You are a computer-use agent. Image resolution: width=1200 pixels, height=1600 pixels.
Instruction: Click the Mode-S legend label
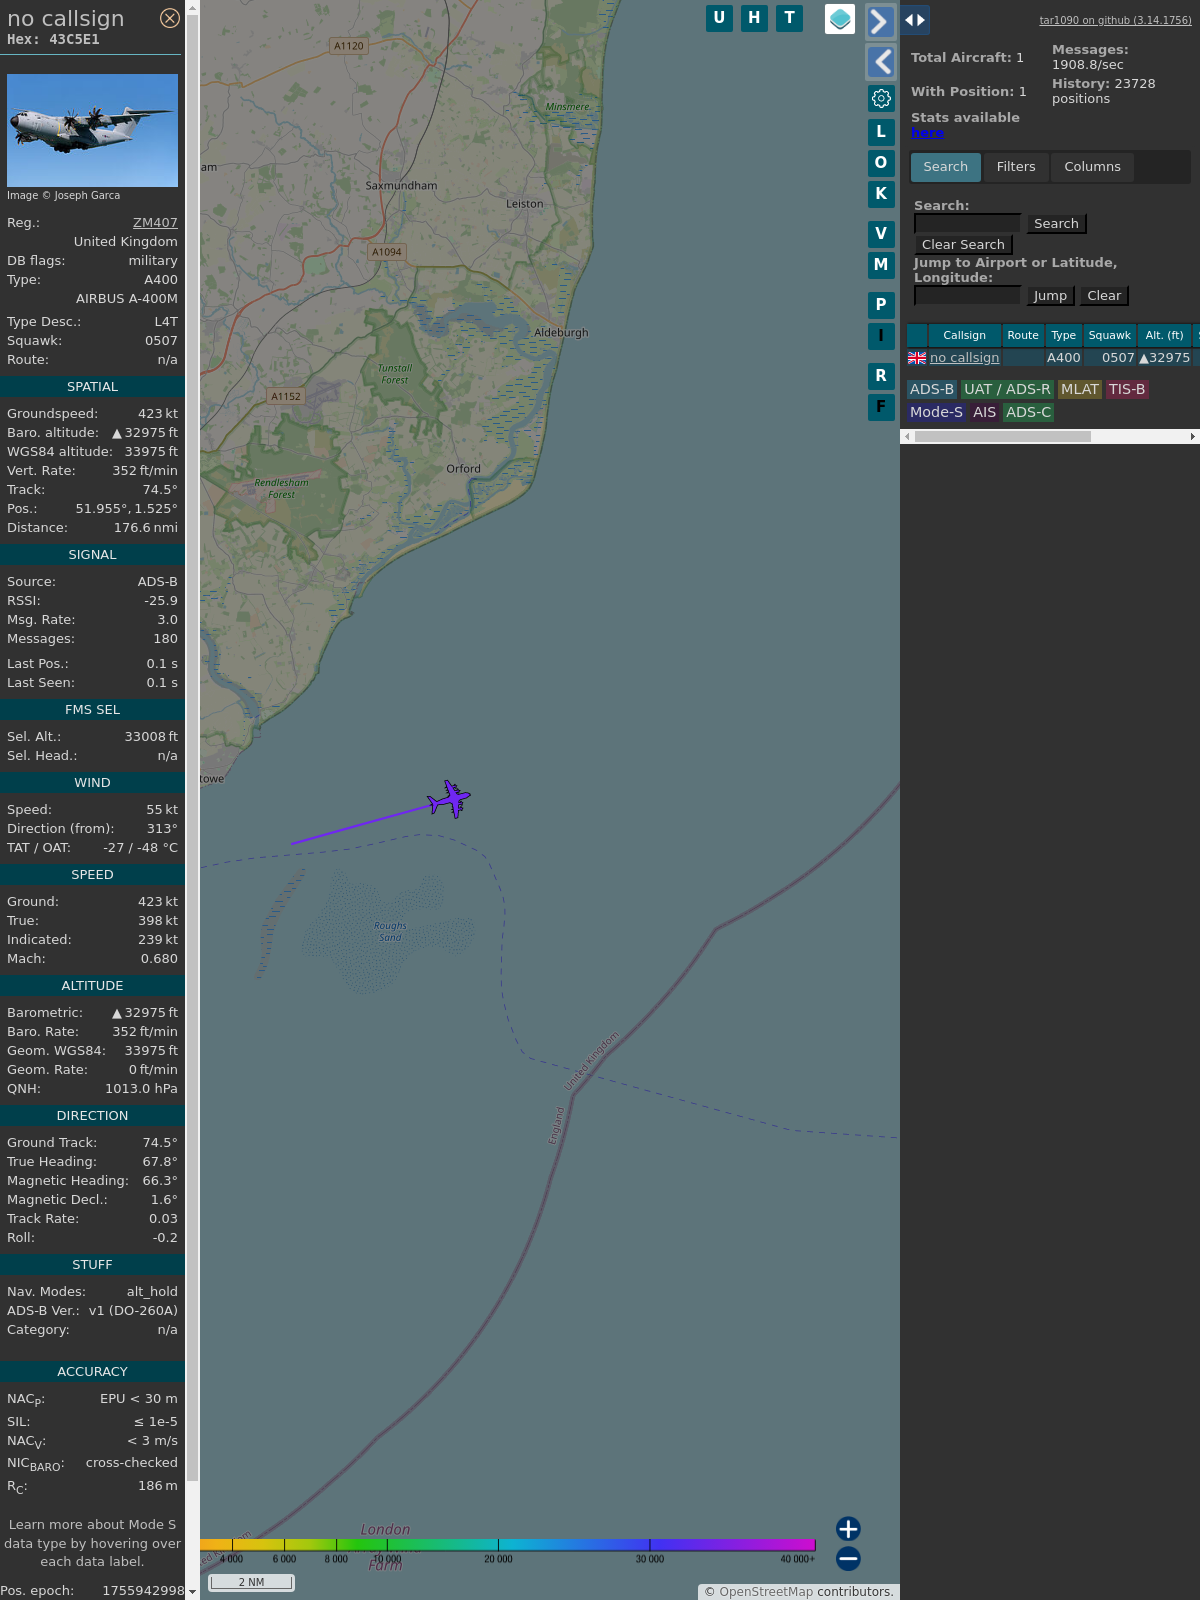(936, 413)
